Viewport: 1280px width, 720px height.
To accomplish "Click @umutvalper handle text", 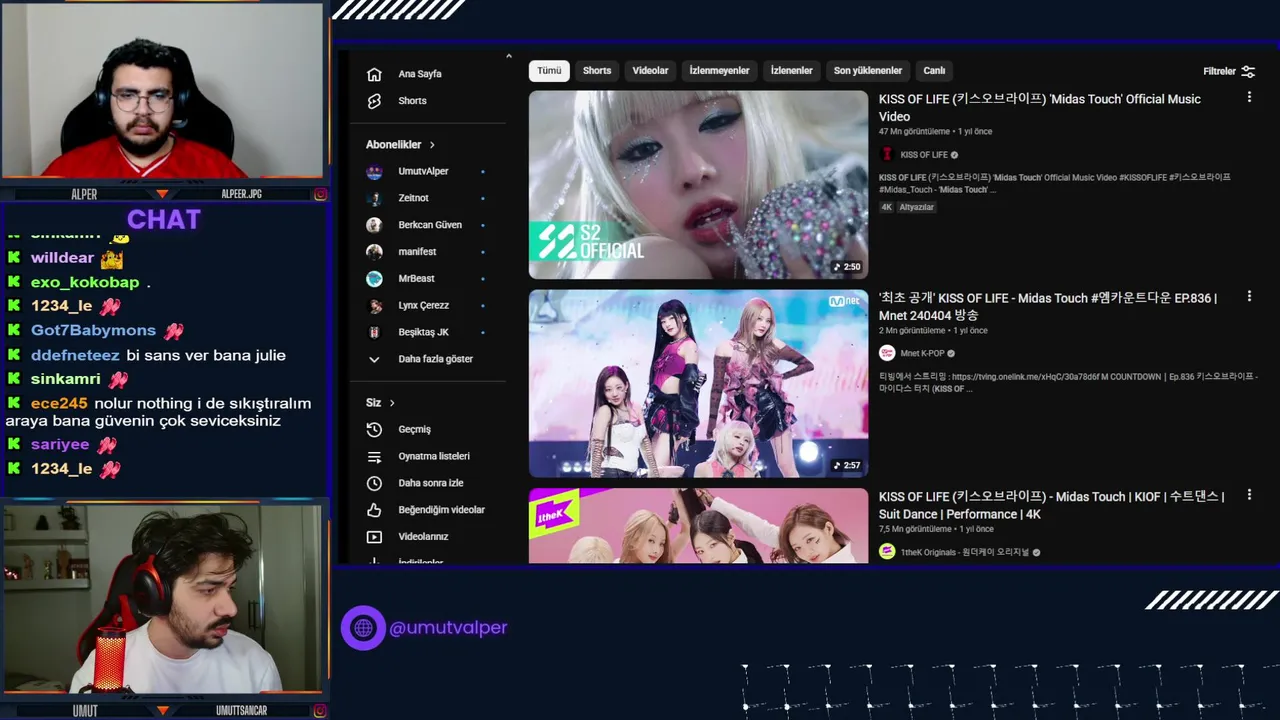I will tap(448, 628).
